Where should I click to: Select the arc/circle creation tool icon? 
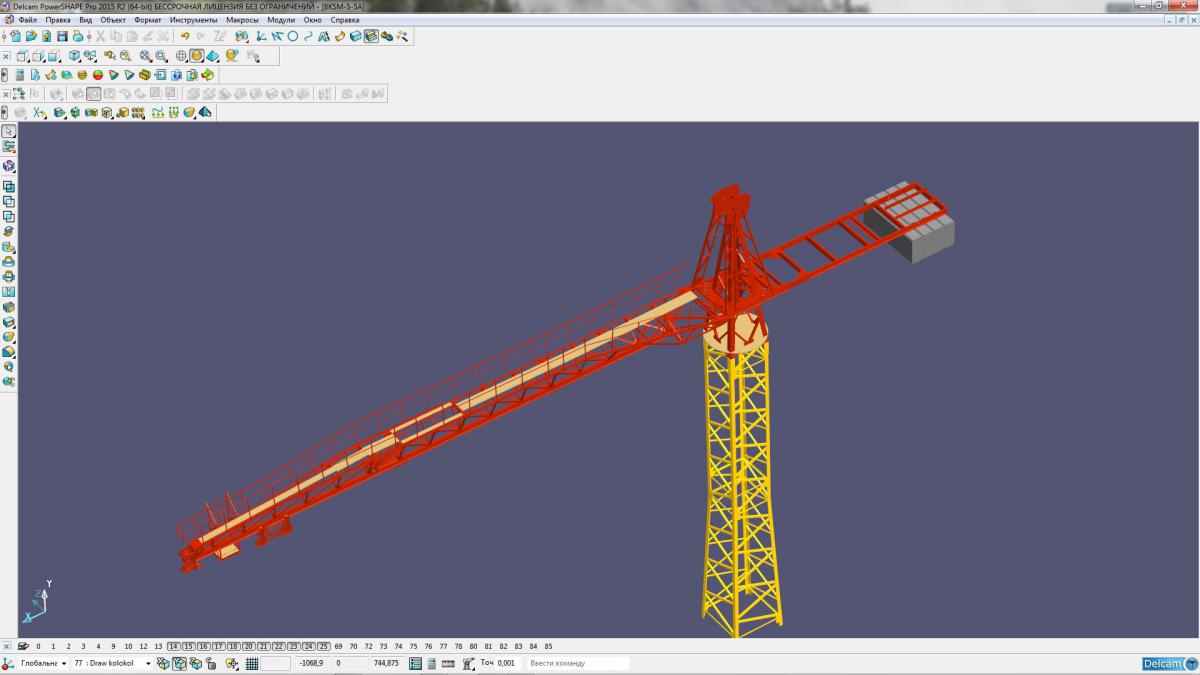click(293, 36)
